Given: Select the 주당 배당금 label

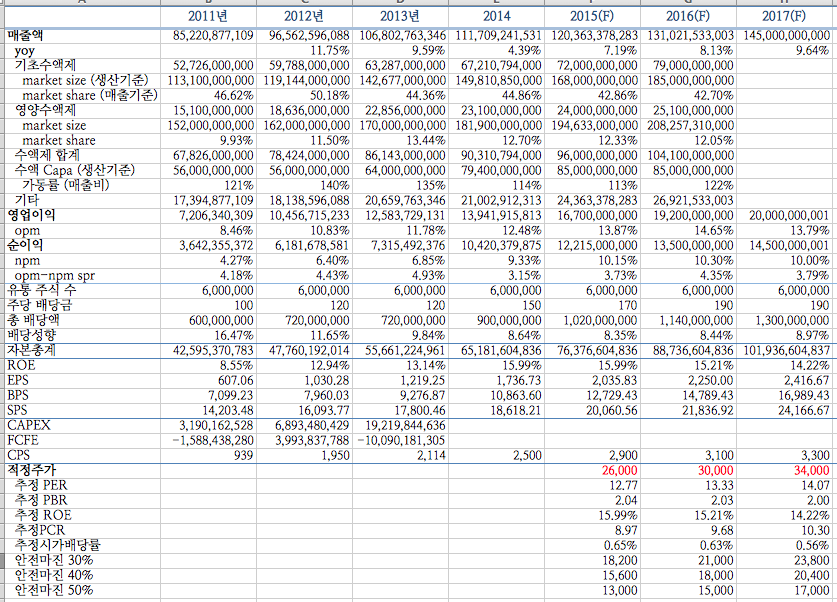Looking at the screenshot, I should point(40,305).
